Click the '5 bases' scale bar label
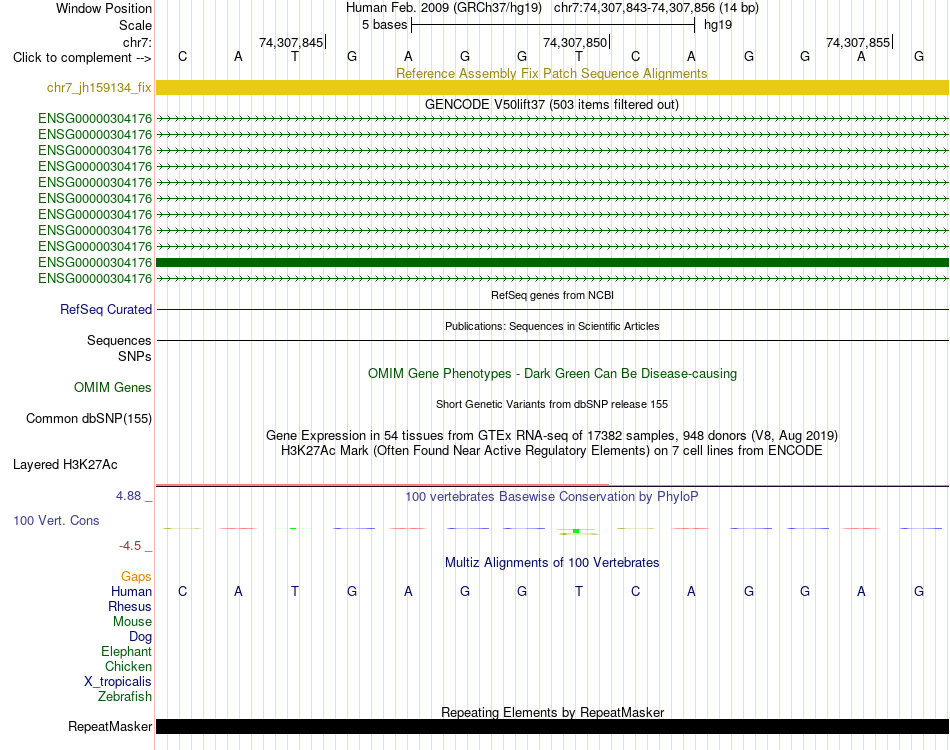The image size is (950, 750). pyautogui.click(x=385, y=25)
